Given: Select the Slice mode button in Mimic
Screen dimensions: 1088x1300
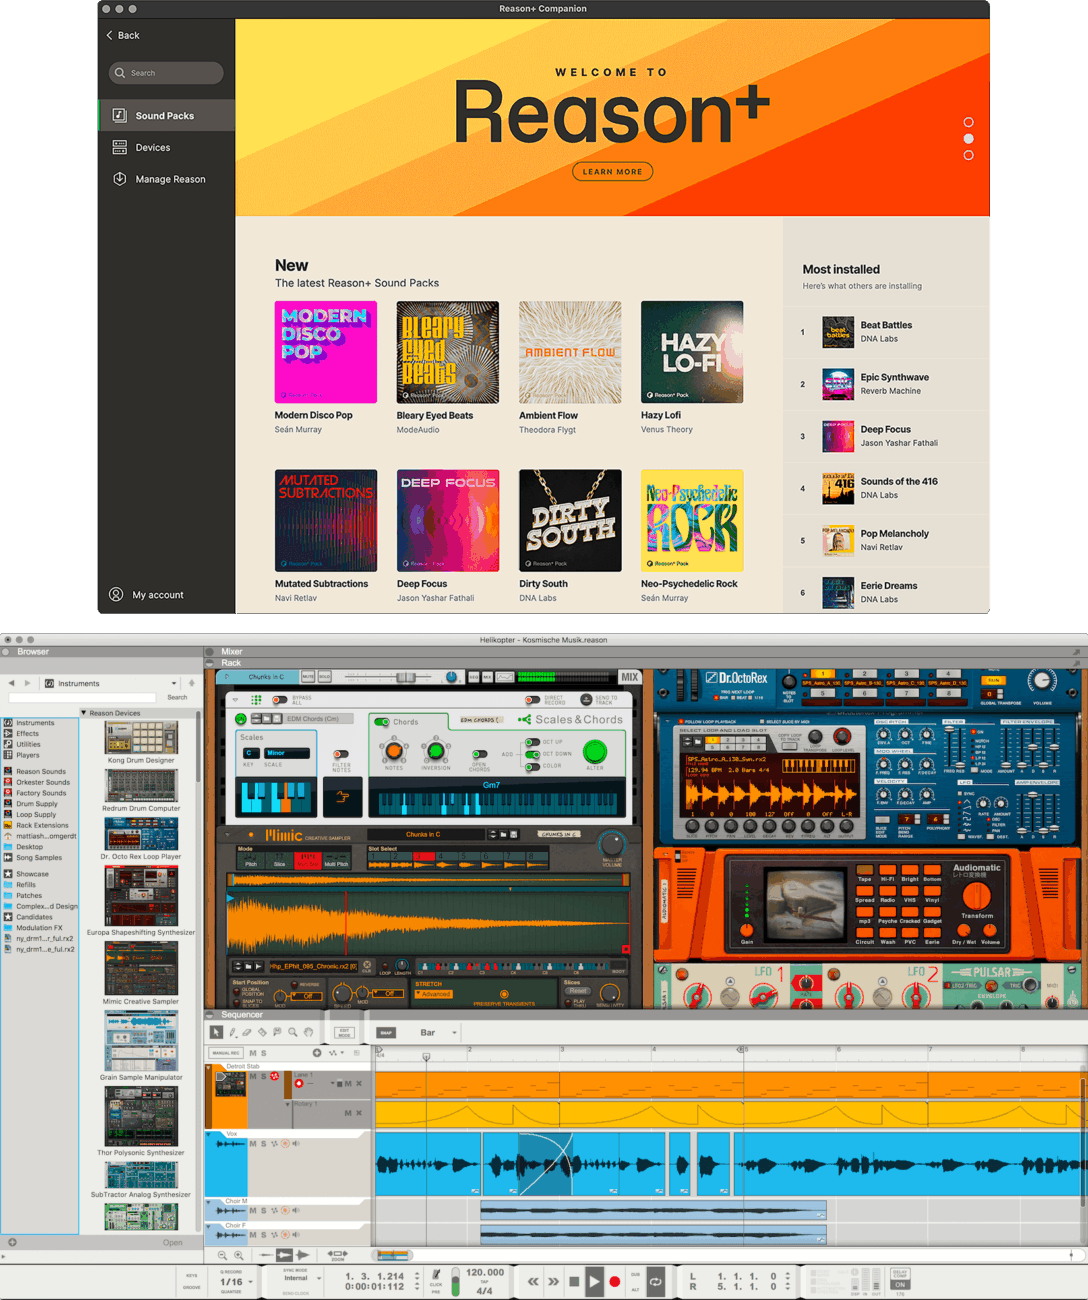Looking at the screenshot, I should pyautogui.click(x=279, y=862).
